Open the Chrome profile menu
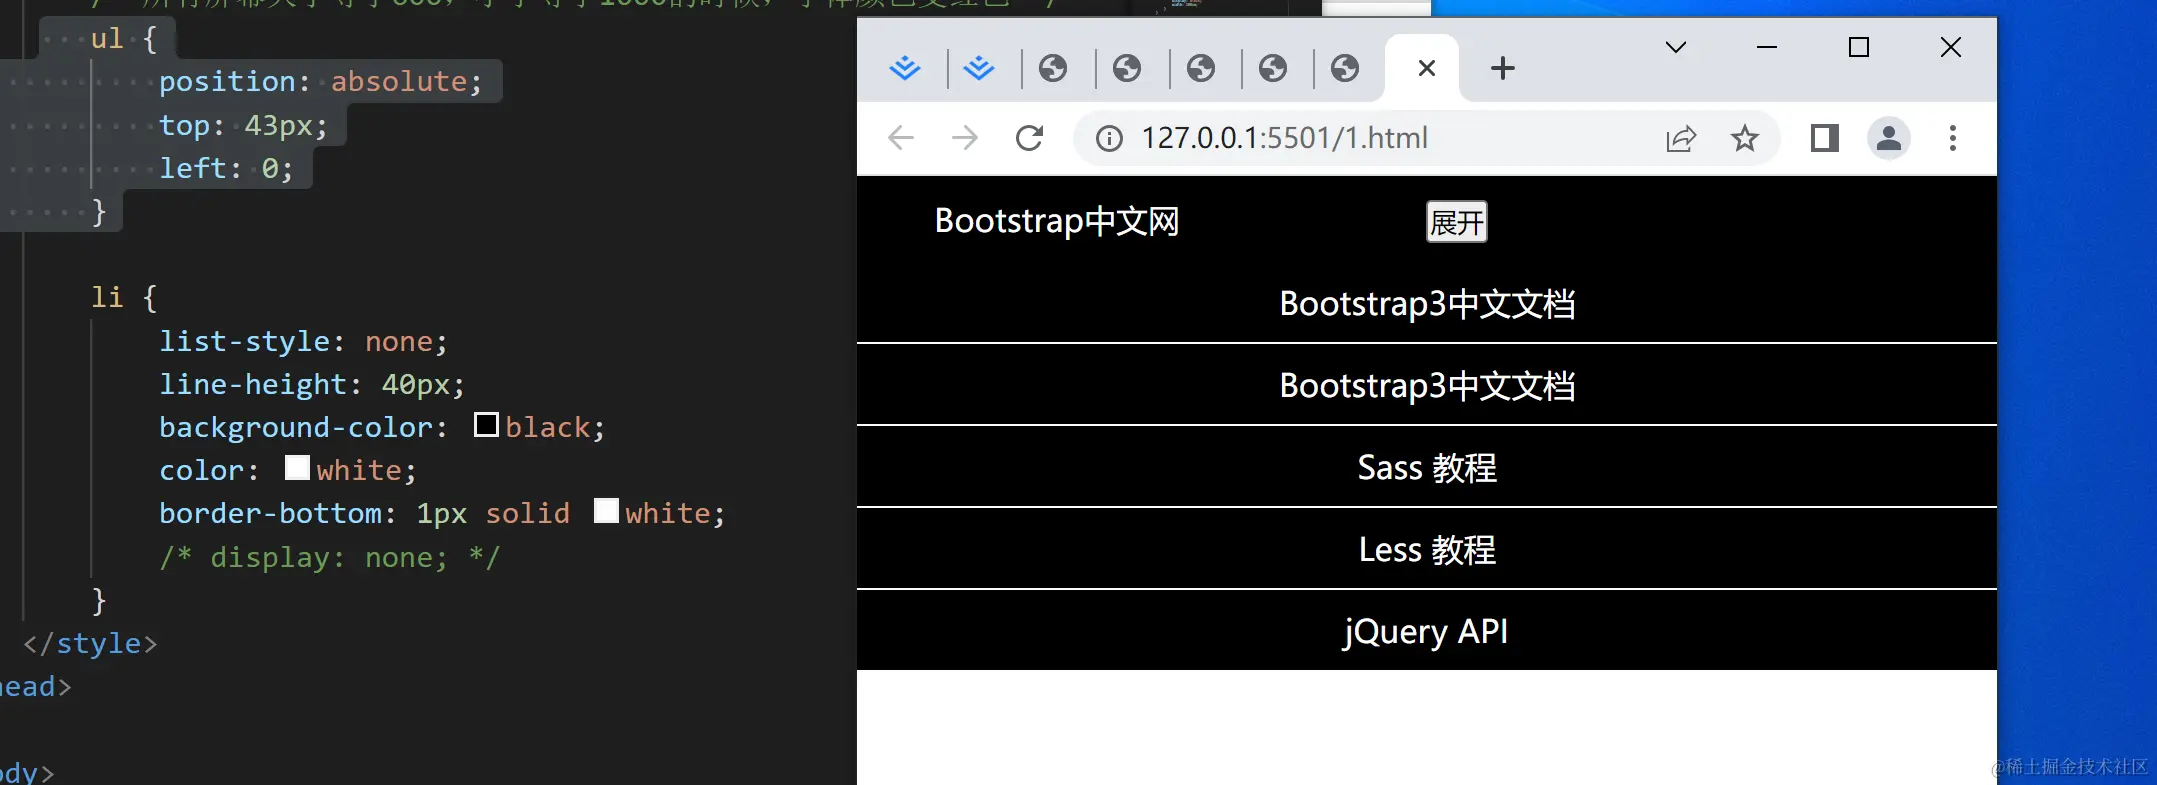 tap(1889, 138)
